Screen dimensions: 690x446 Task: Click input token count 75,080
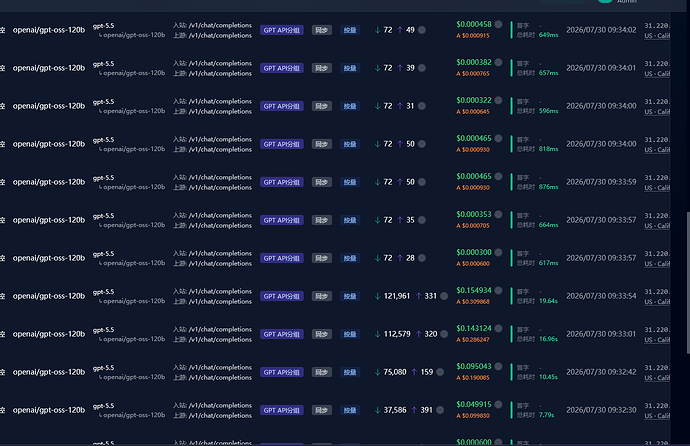(x=395, y=372)
